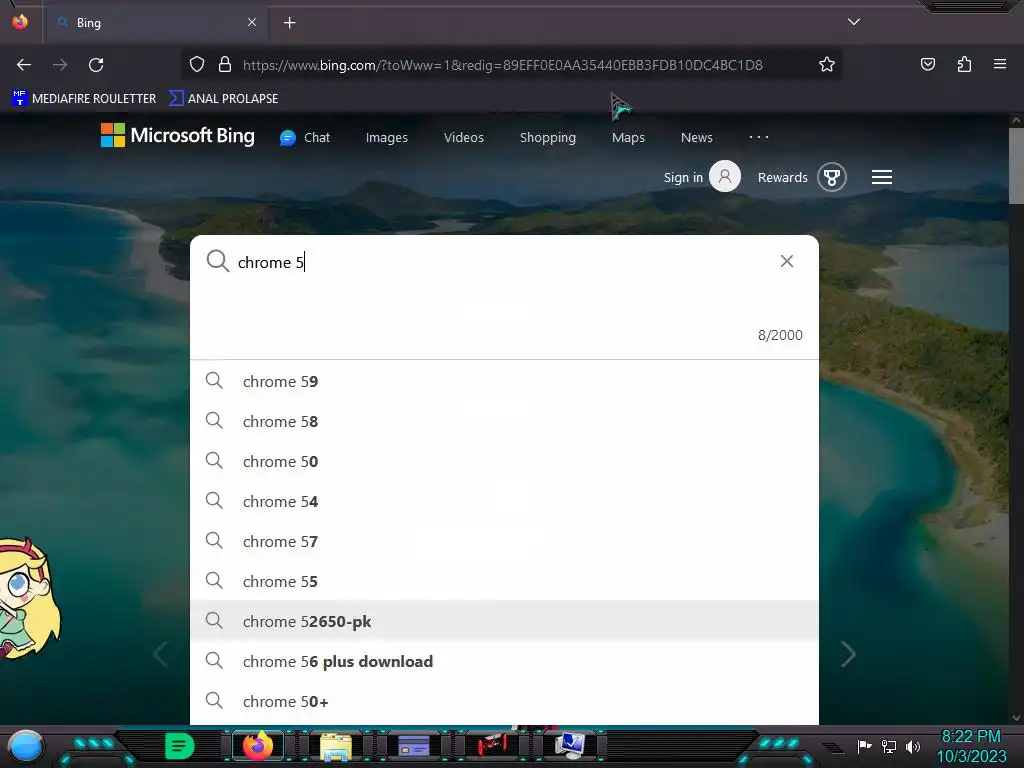This screenshot has width=1024, height=768.
Task: Open Firefox application menu
Action: pos(1000,65)
